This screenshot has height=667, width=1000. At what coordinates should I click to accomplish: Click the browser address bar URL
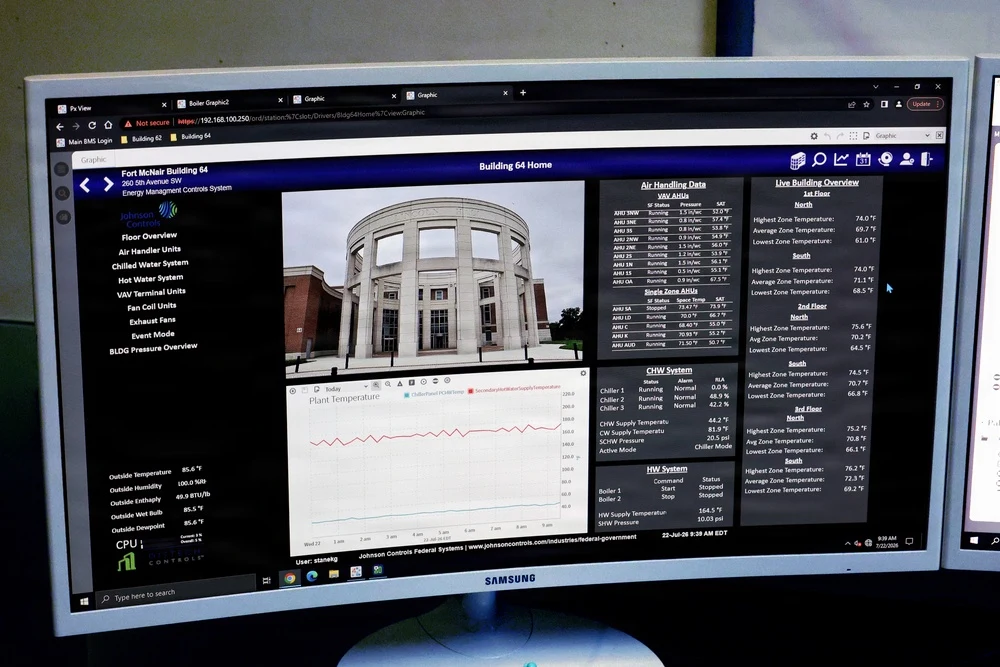[x=301, y=117]
